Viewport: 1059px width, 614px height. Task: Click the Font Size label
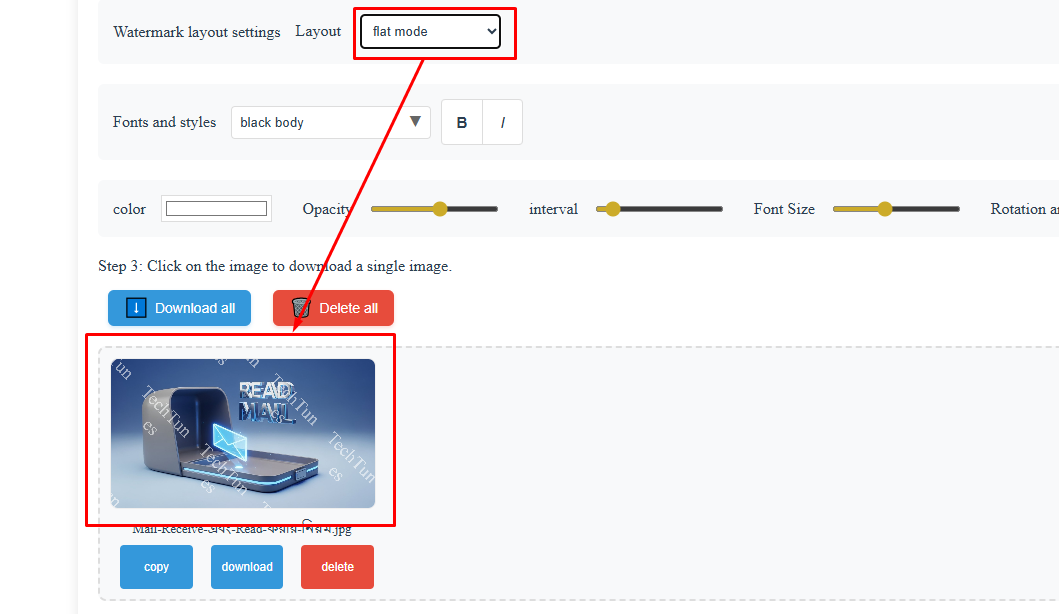coord(784,209)
